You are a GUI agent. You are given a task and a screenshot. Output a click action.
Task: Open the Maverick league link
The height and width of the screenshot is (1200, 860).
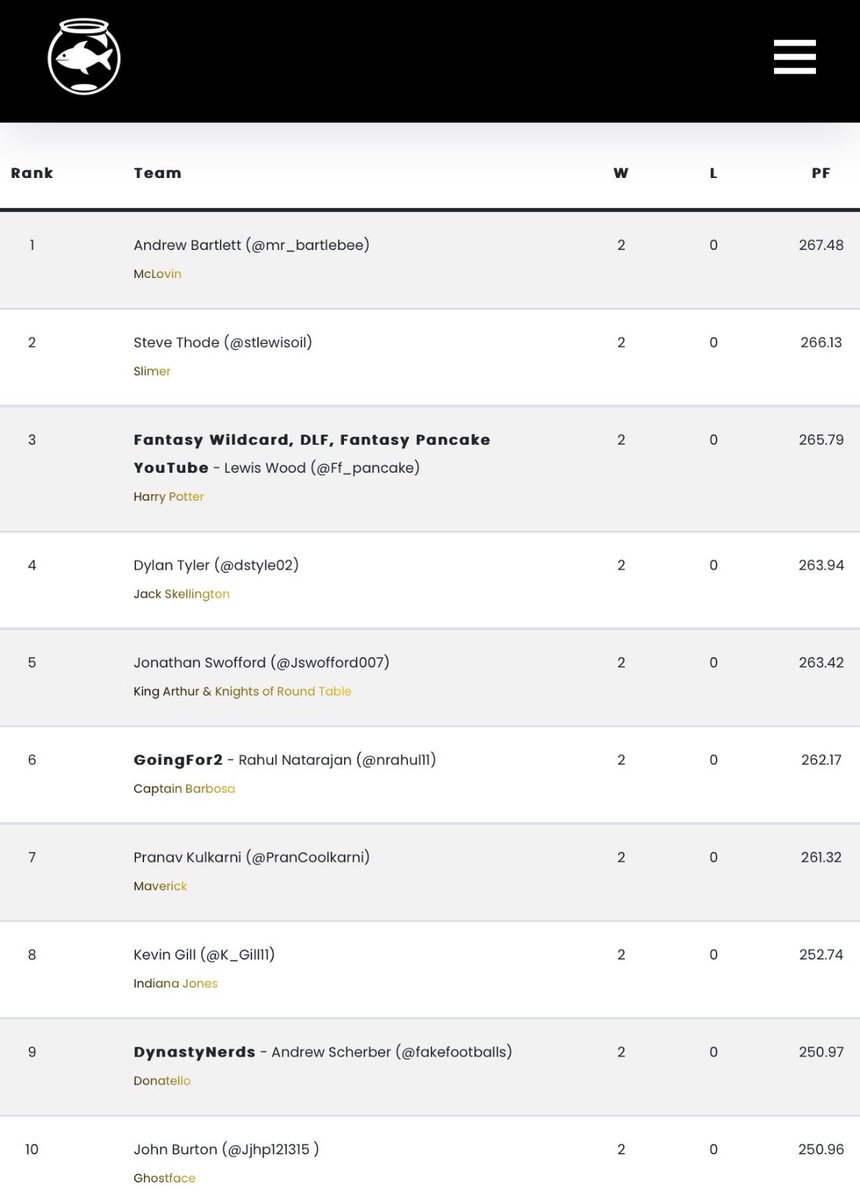[160, 886]
